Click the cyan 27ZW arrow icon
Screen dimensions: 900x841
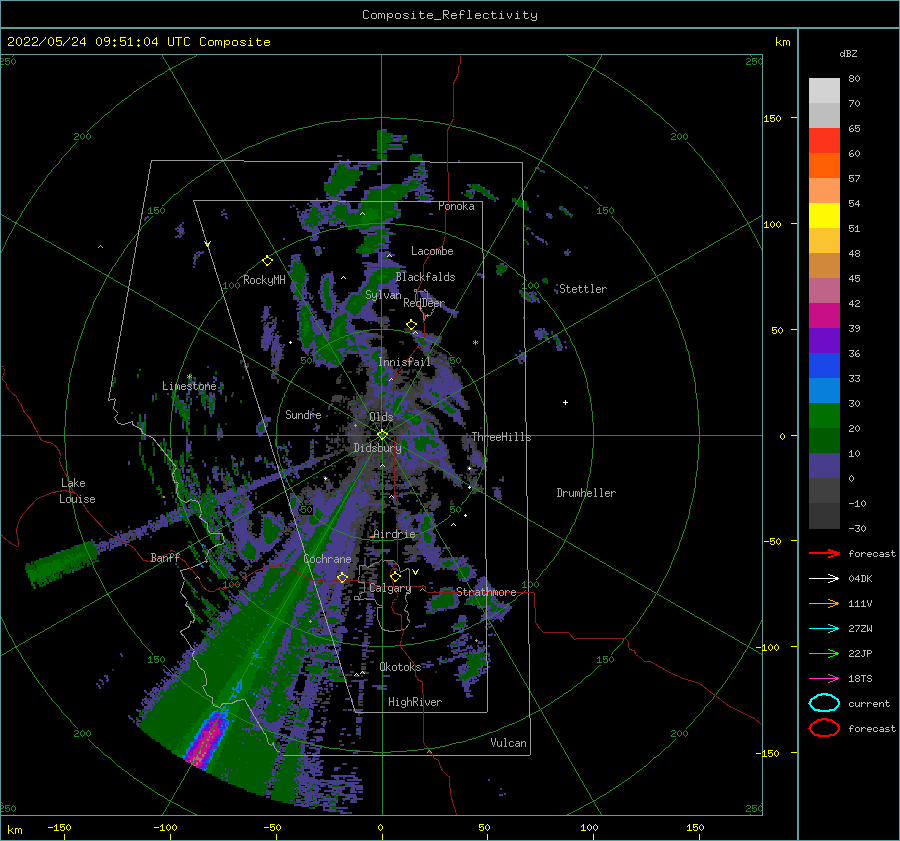tap(824, 629)
